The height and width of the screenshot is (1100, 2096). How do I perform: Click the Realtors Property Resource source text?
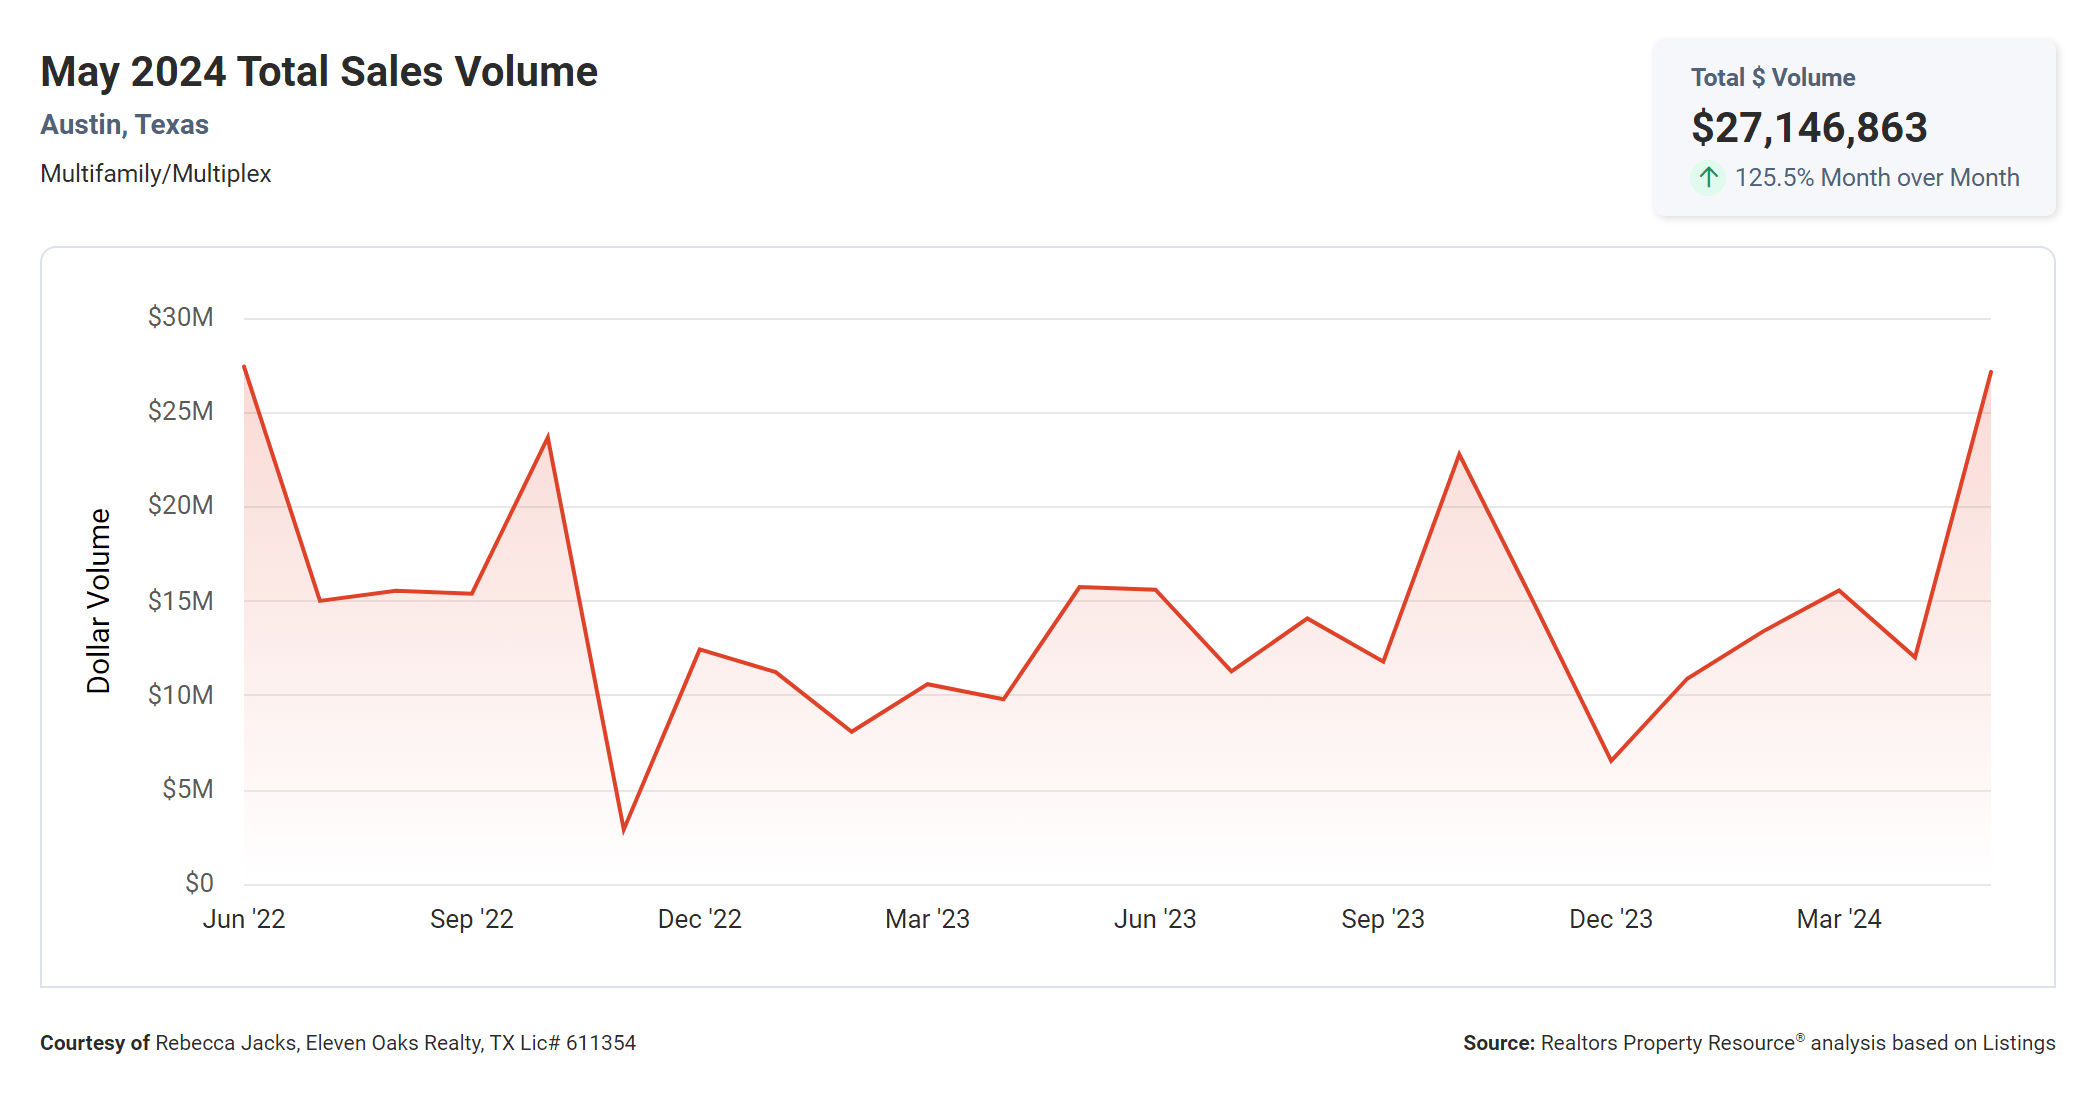pos(1758,1043)
